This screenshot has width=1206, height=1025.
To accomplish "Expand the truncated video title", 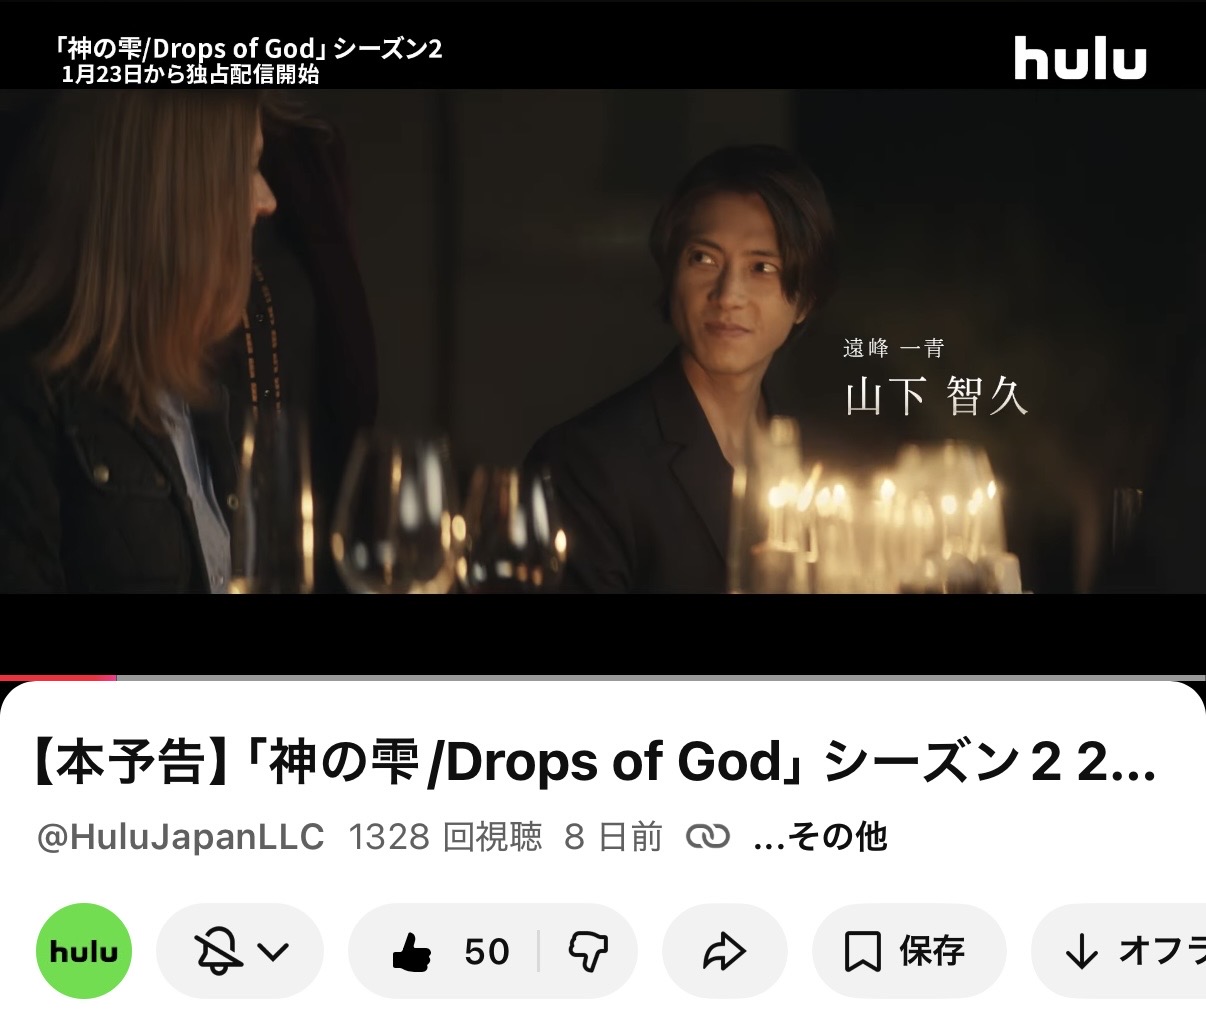I will pos(595,763).
